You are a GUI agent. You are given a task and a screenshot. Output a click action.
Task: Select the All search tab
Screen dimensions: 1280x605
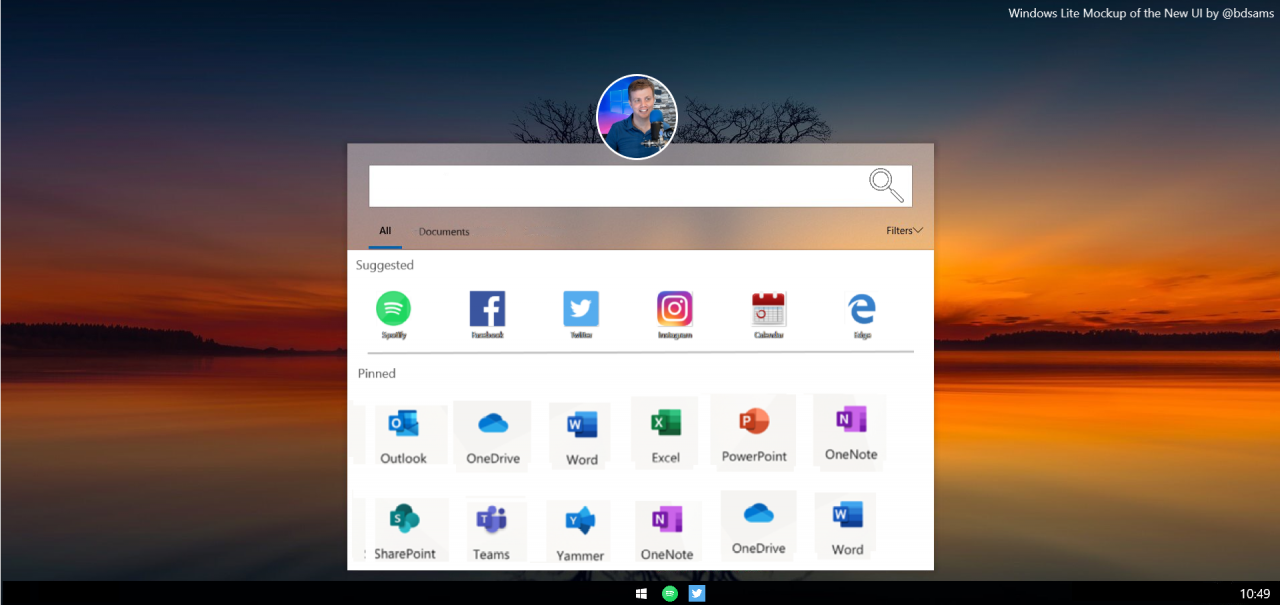384,230
